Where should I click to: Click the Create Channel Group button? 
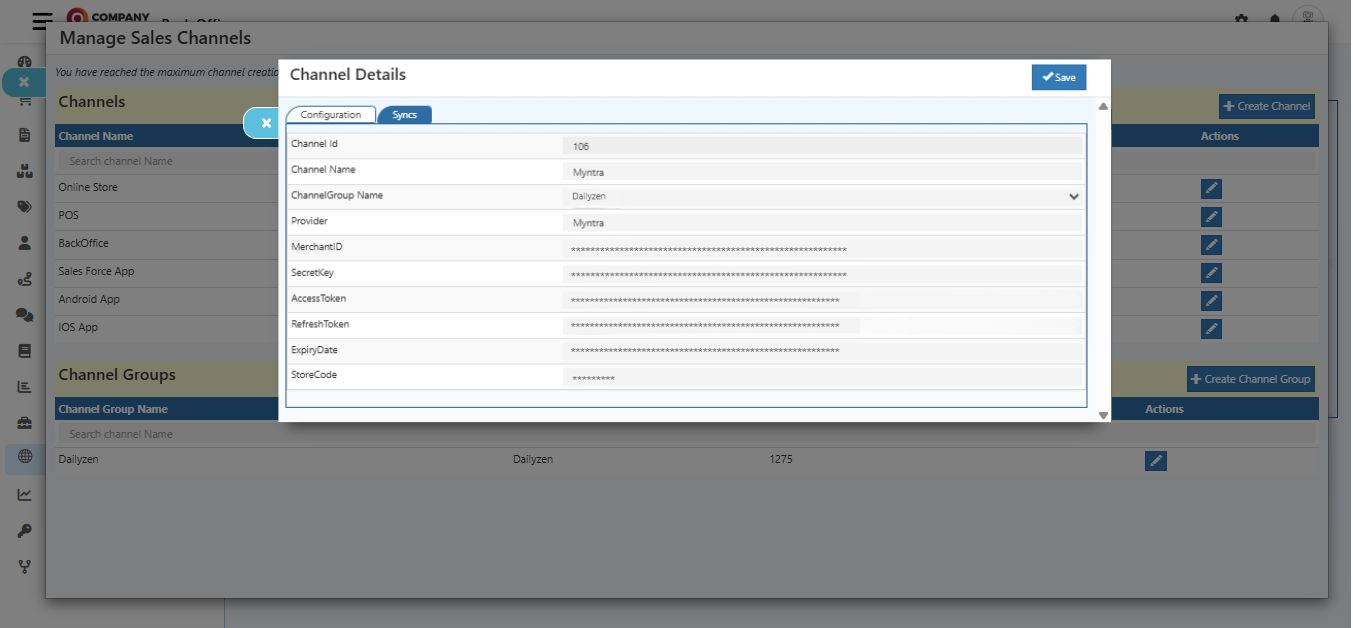(x=1250, y=378)
